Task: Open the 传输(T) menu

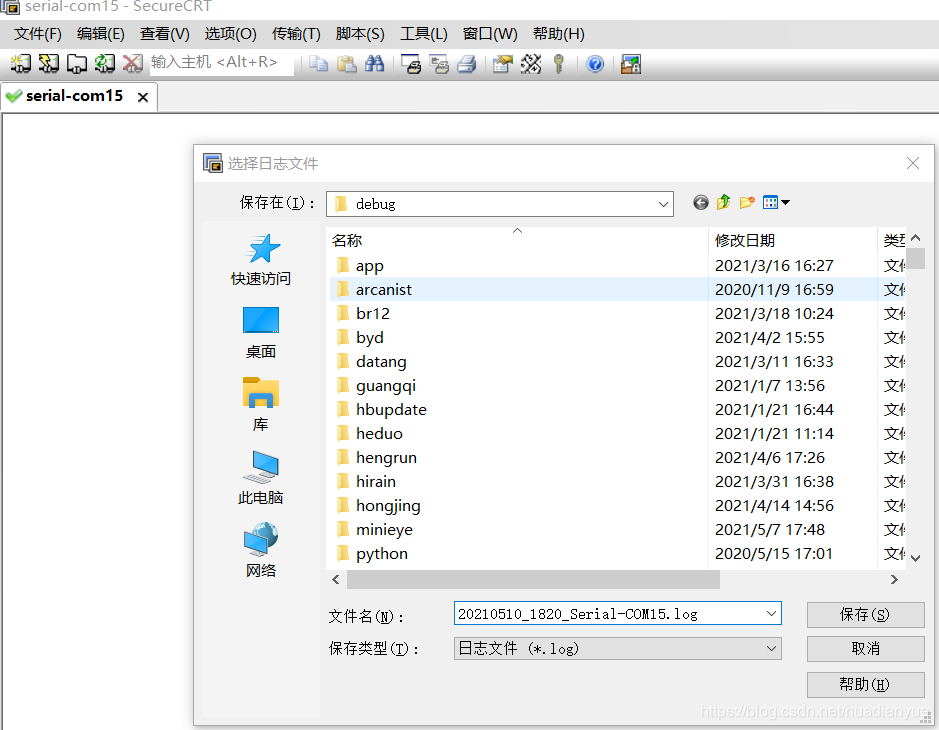Action: click(296, 34)
